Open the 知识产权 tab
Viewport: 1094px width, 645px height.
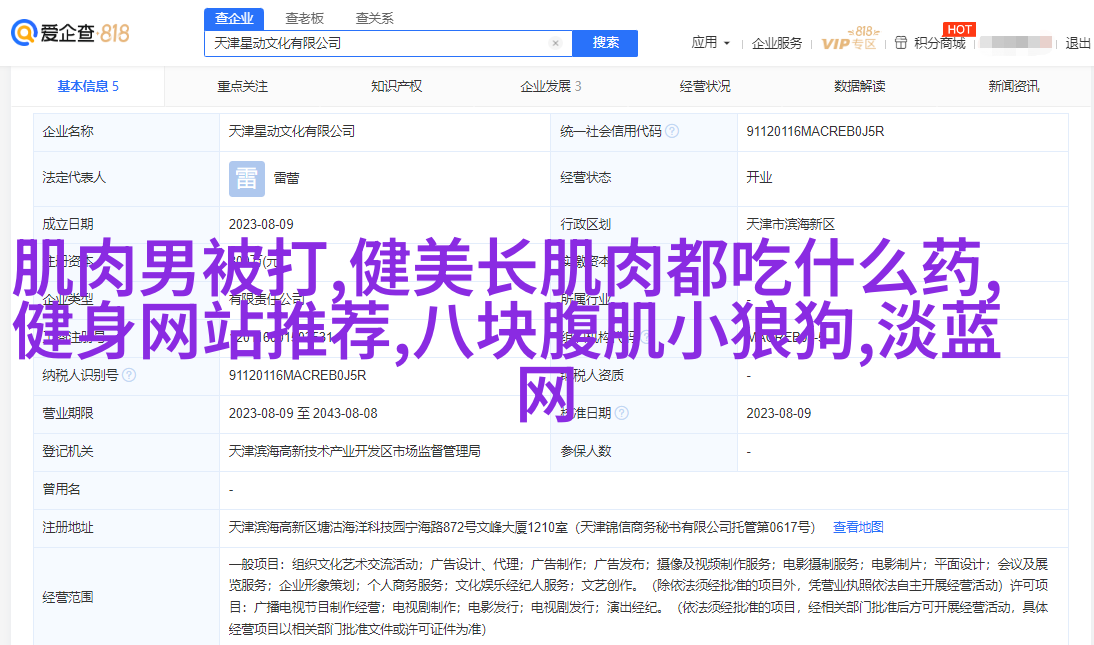tap(396, 86)
